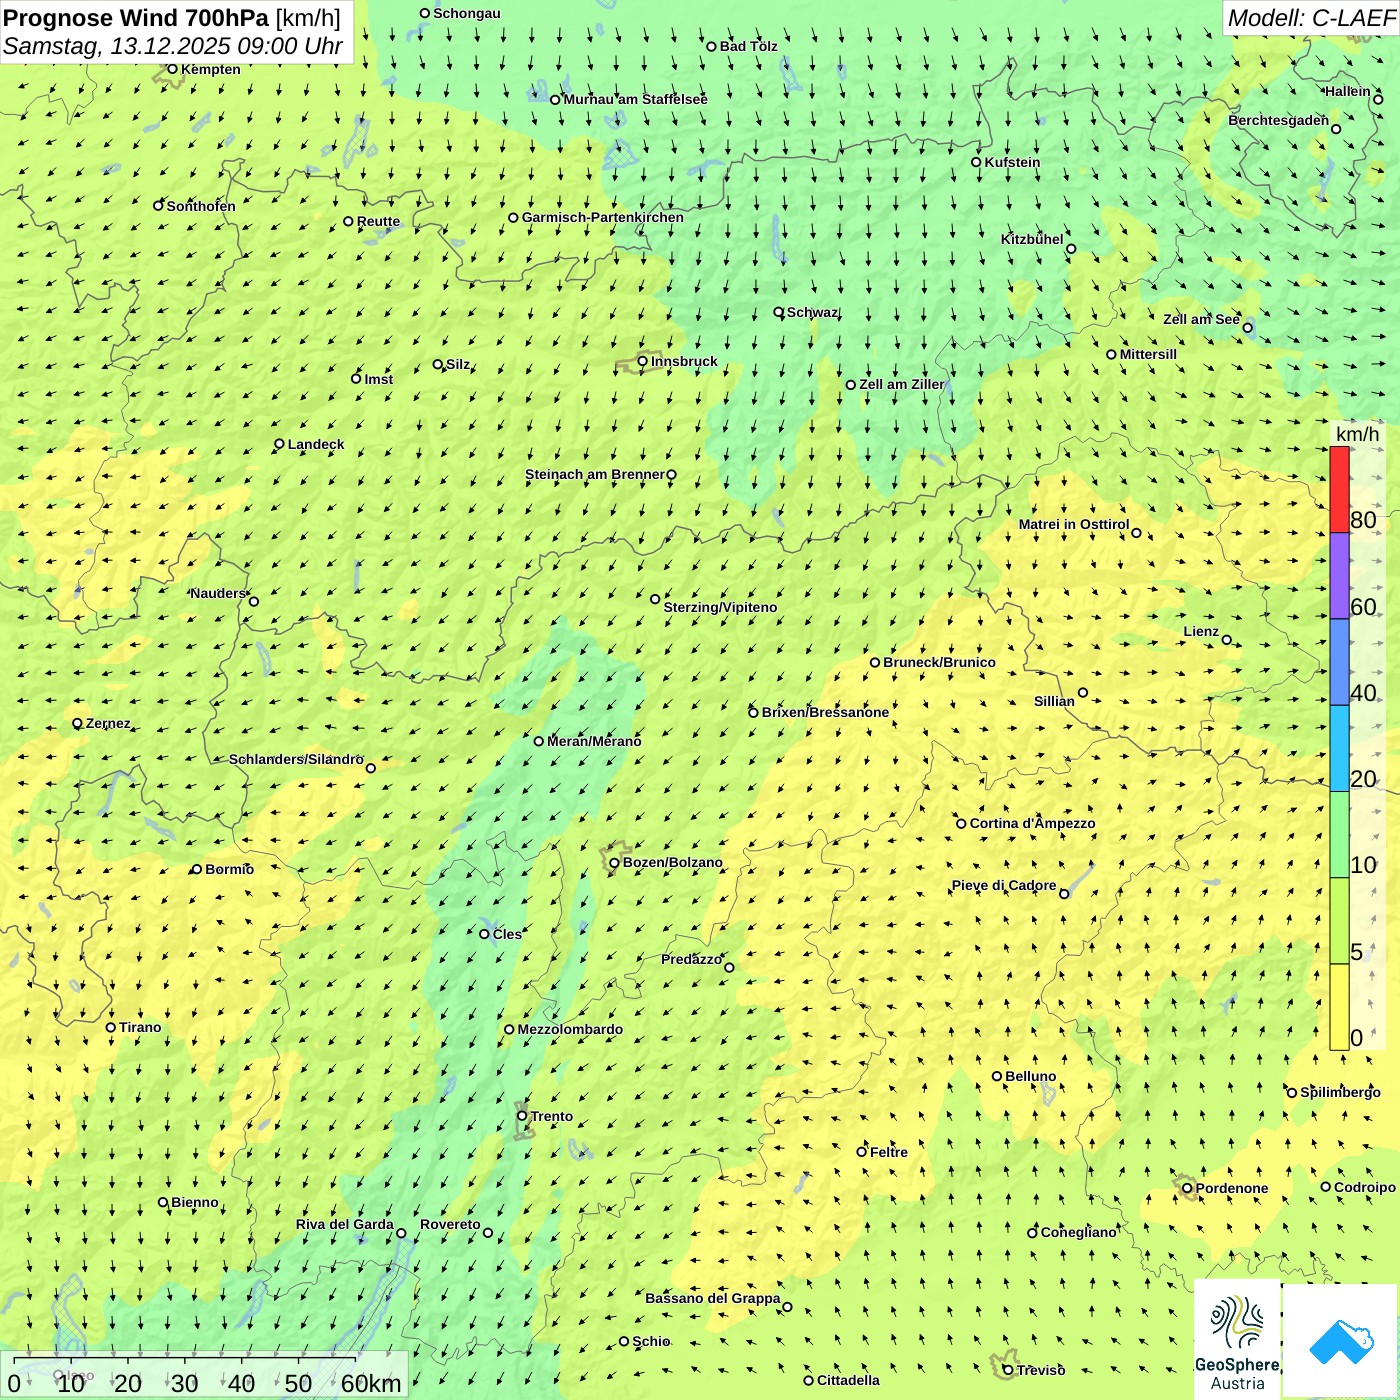1400x1400 pixels.
Task: Click the Sillian city label
Action: click(1054, 701)
